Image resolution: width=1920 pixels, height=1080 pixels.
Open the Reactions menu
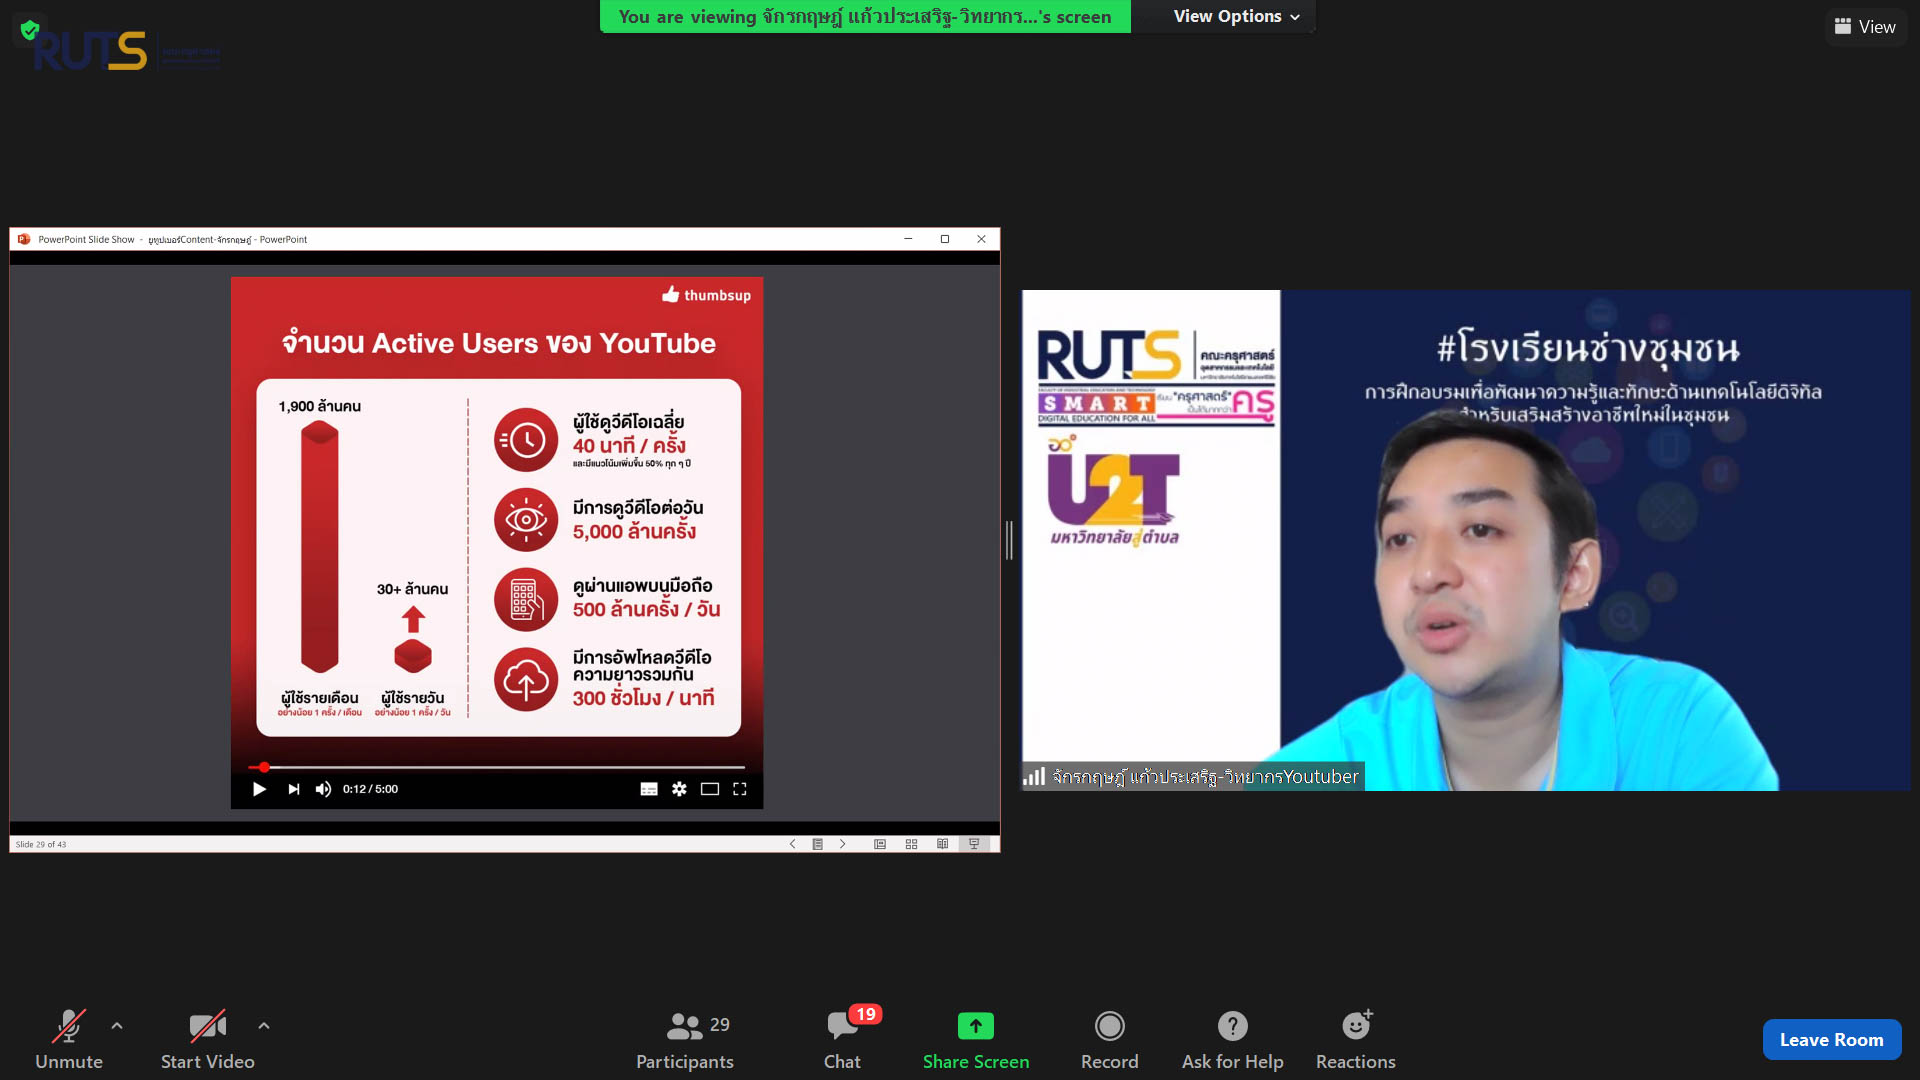[x=1356, y=1040]
